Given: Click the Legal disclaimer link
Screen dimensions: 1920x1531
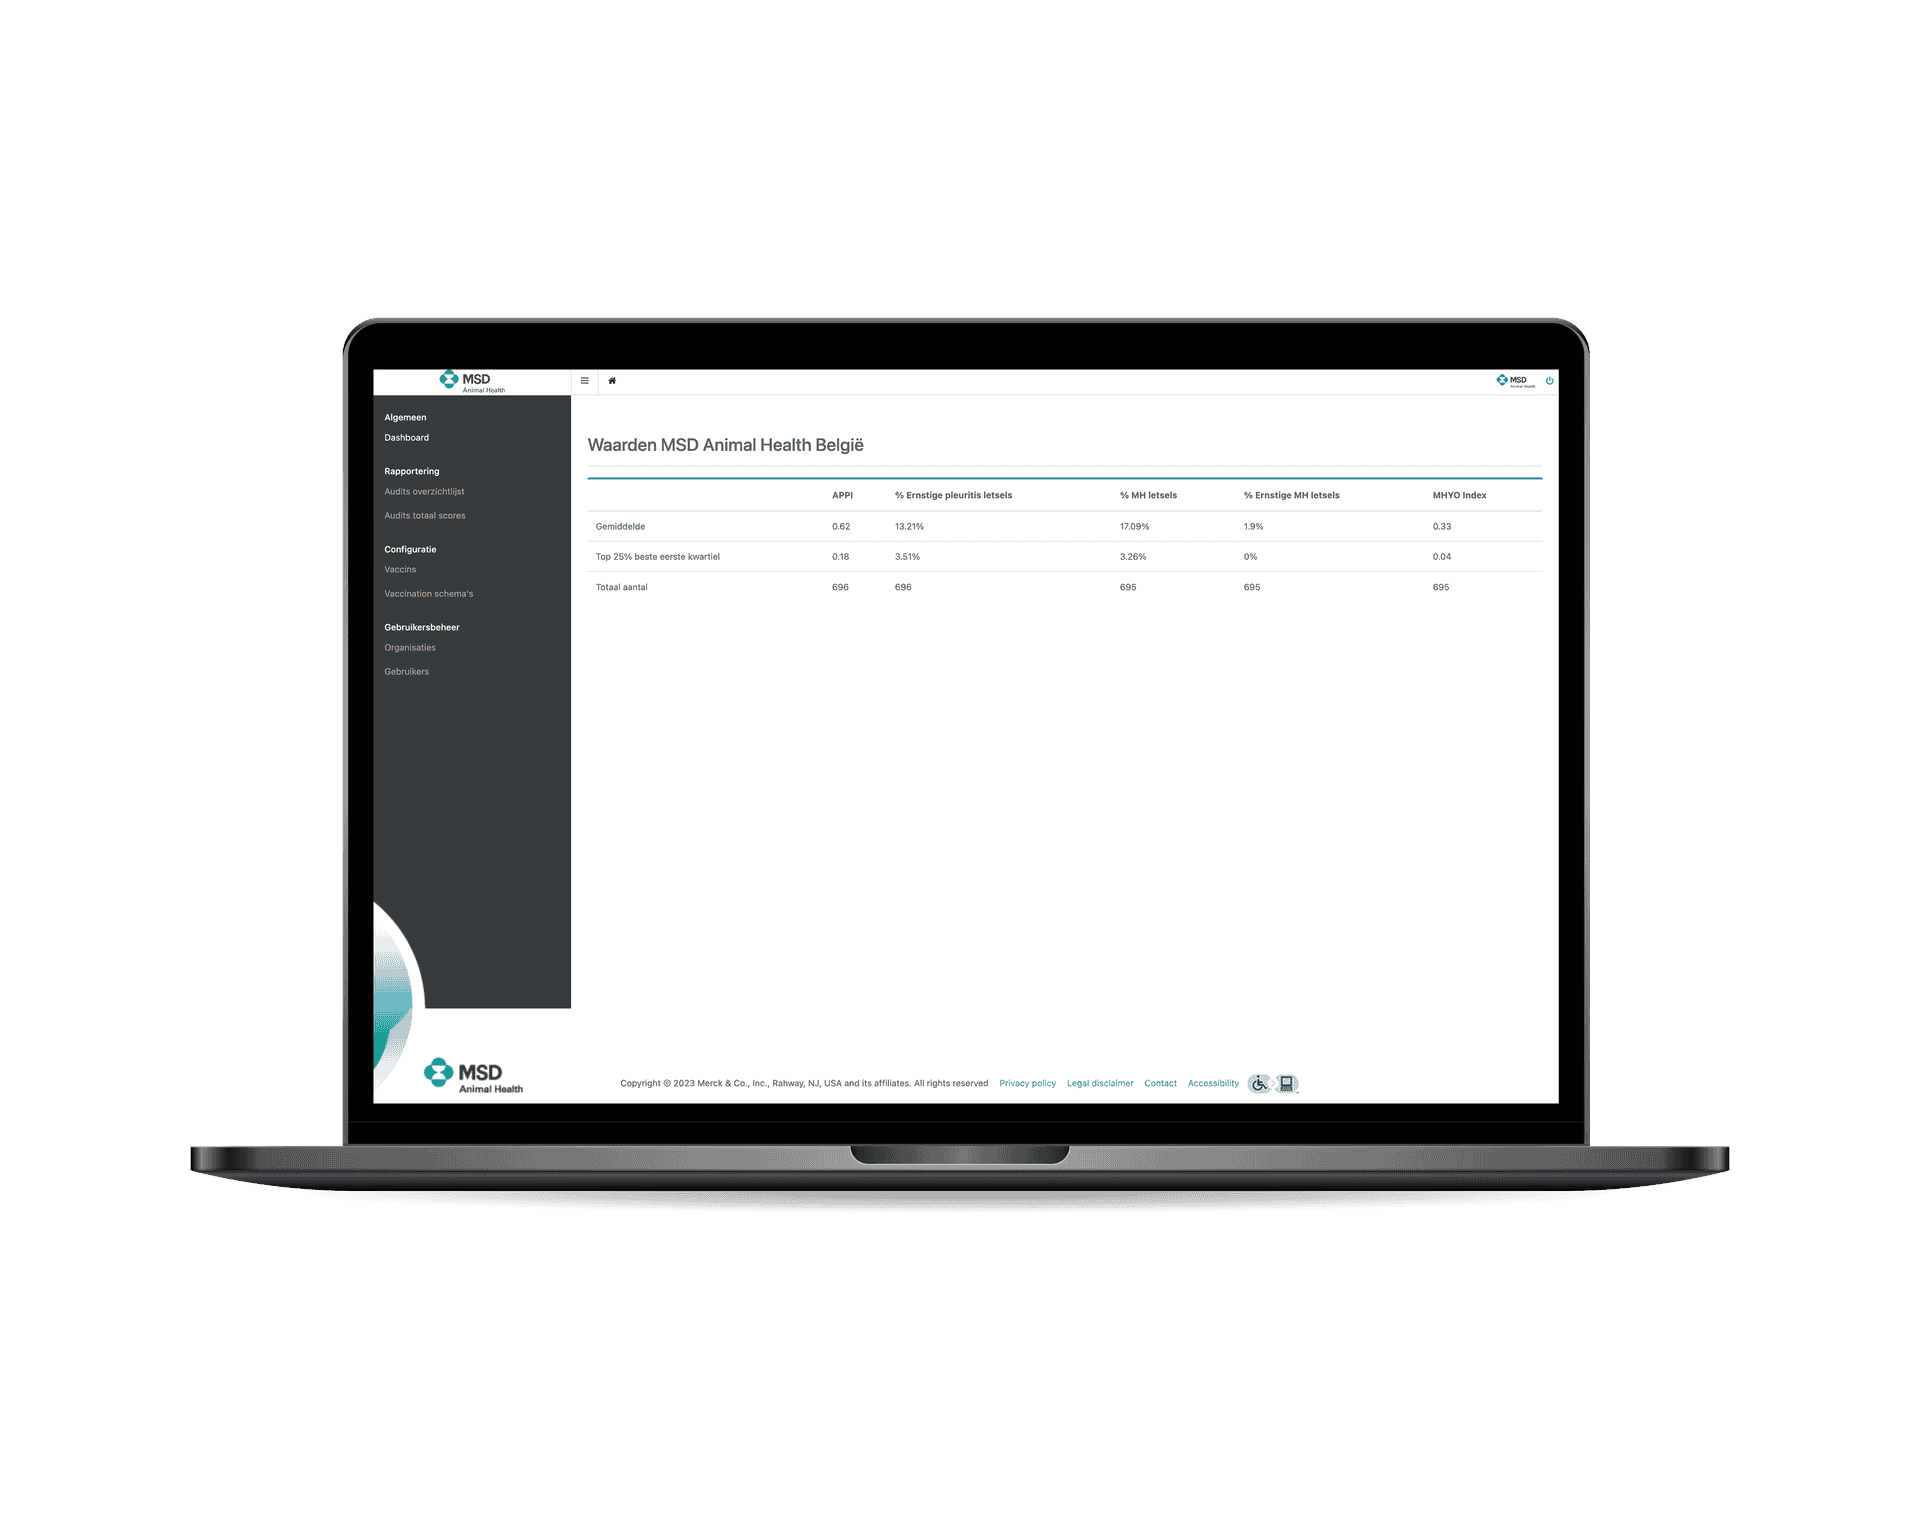Looking at the screenshot, I should point(1100,1083).
